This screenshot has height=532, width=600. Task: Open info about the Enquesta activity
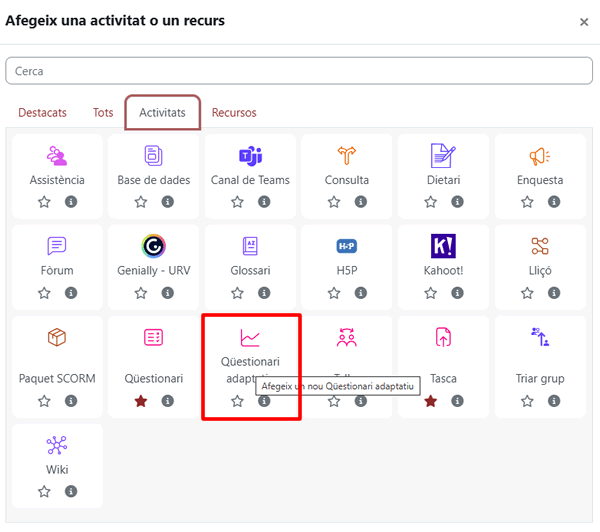coord(553,202)
